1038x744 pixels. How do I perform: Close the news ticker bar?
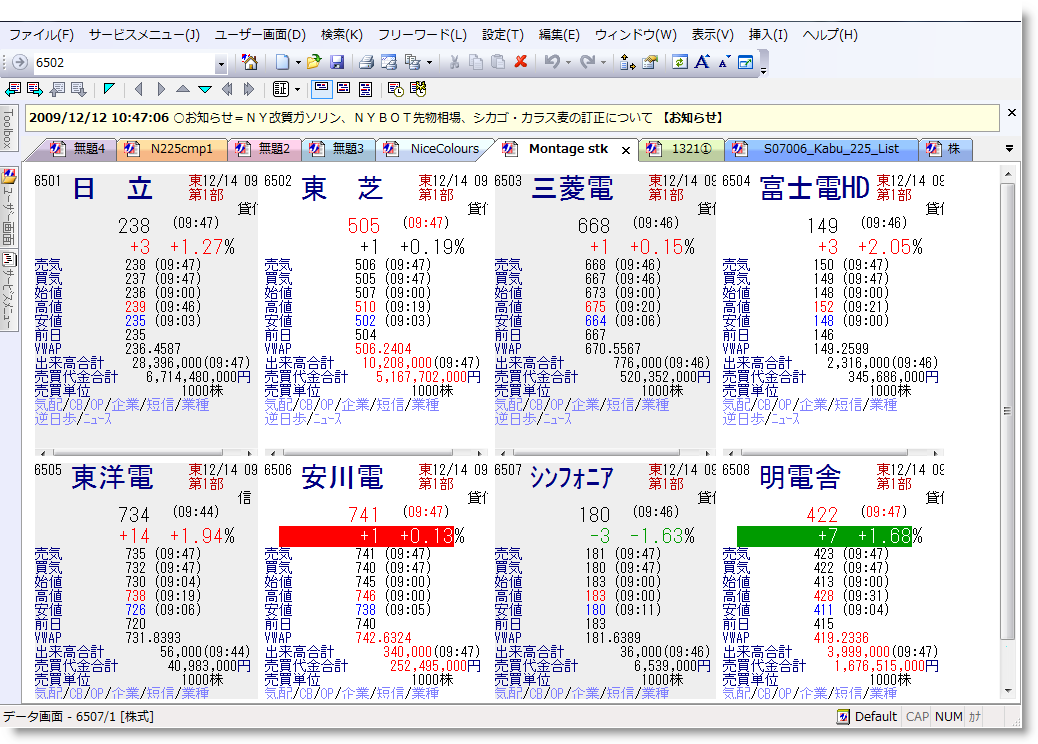(1012, 113)
